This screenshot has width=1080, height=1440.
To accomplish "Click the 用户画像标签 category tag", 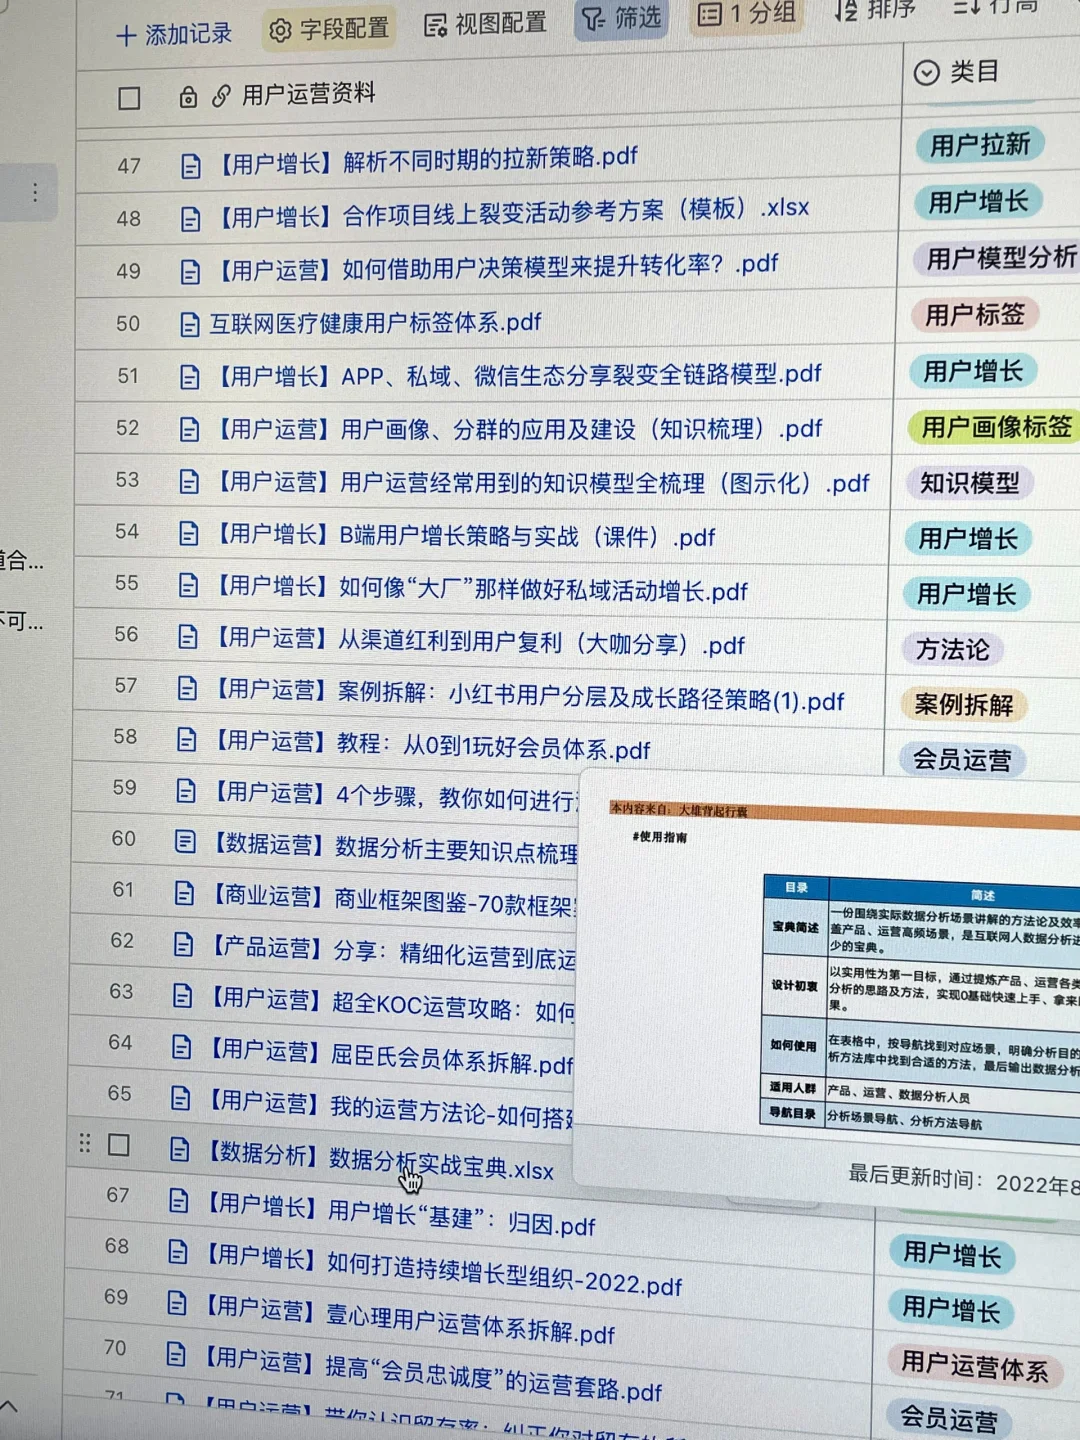I will point(995,427).
